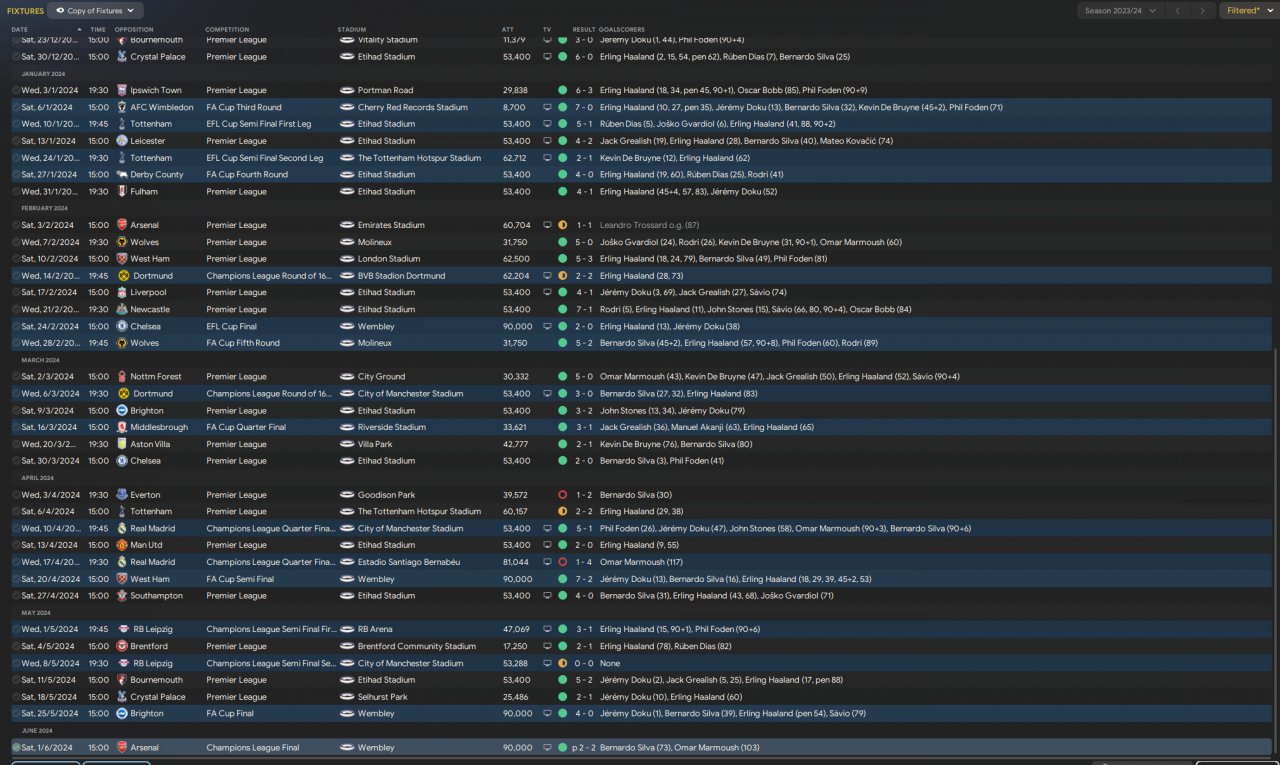Click the Leicester club badge
Screen dimensions: 1280x765
tap(122, 141)
